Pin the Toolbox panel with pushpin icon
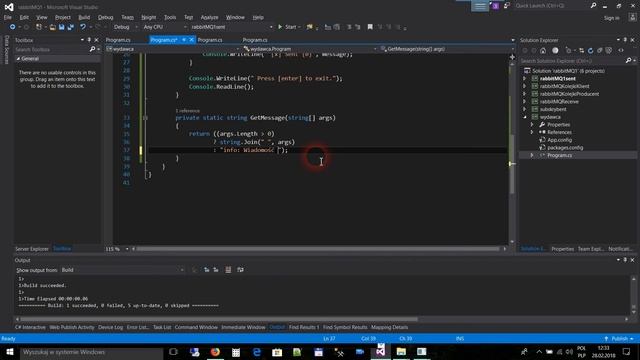The image size is (640, 360). click(89, 40)
